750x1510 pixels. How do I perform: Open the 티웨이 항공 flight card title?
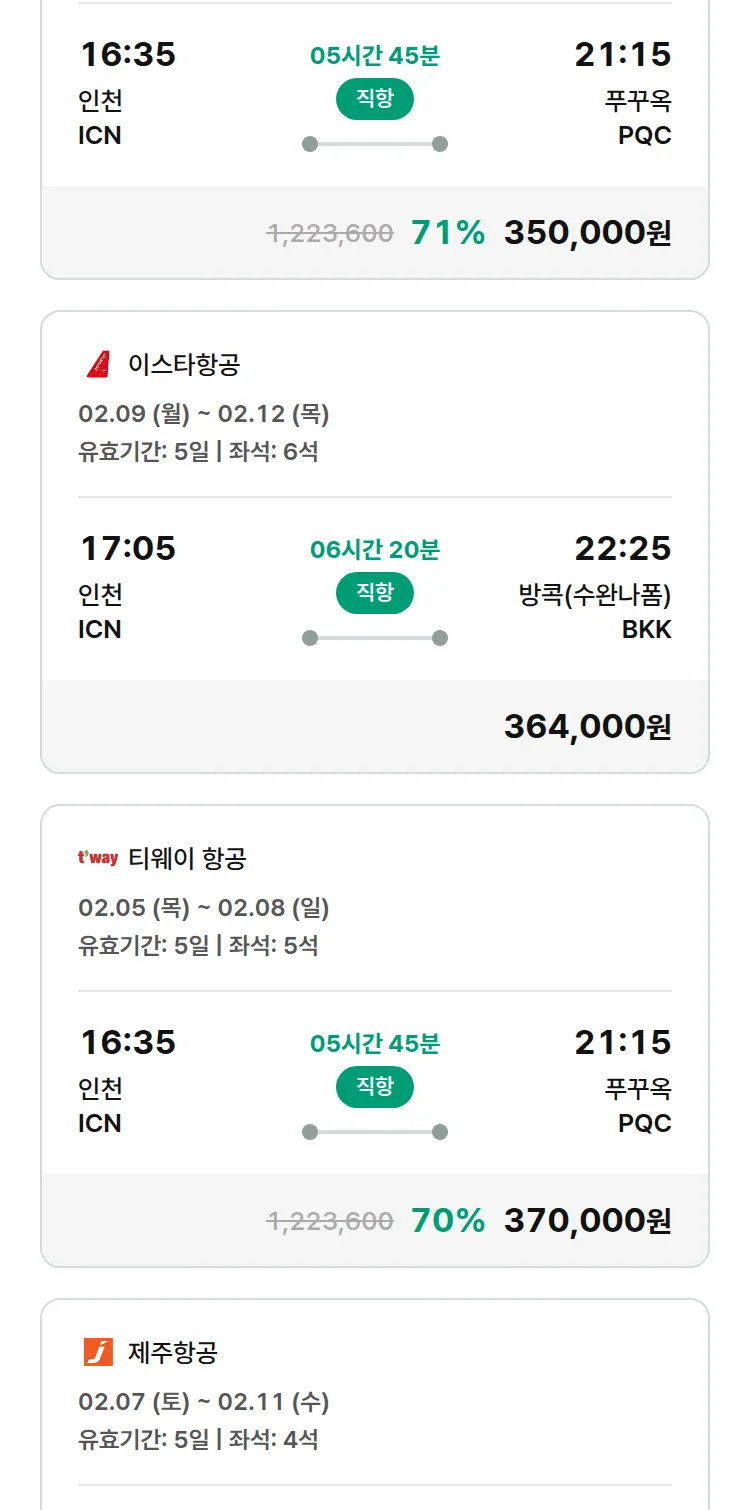(x=187, y=858)
